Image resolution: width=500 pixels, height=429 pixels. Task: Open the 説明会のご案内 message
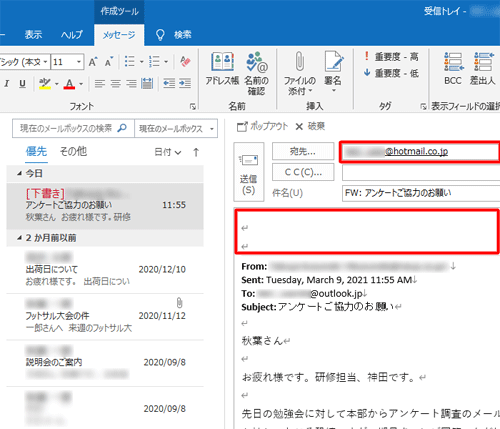pyautogui.click(x=105, y=363)
